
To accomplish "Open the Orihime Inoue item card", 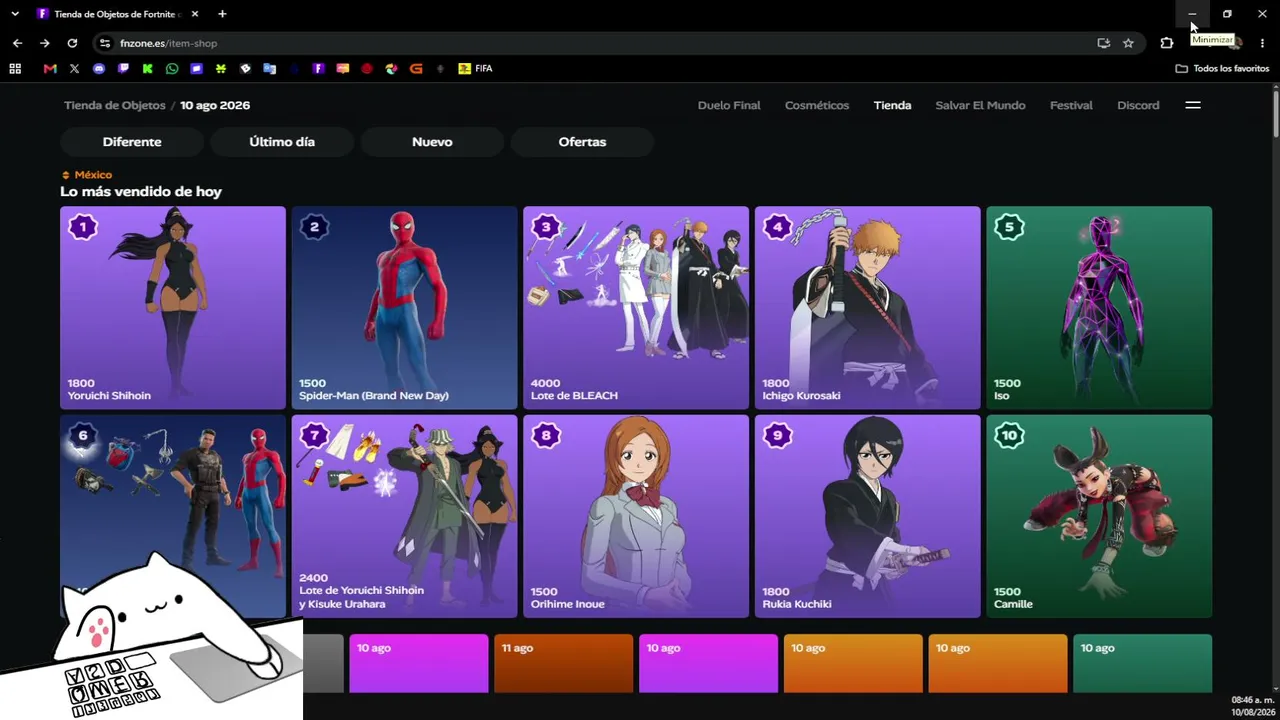I will (x=636, y=516).
